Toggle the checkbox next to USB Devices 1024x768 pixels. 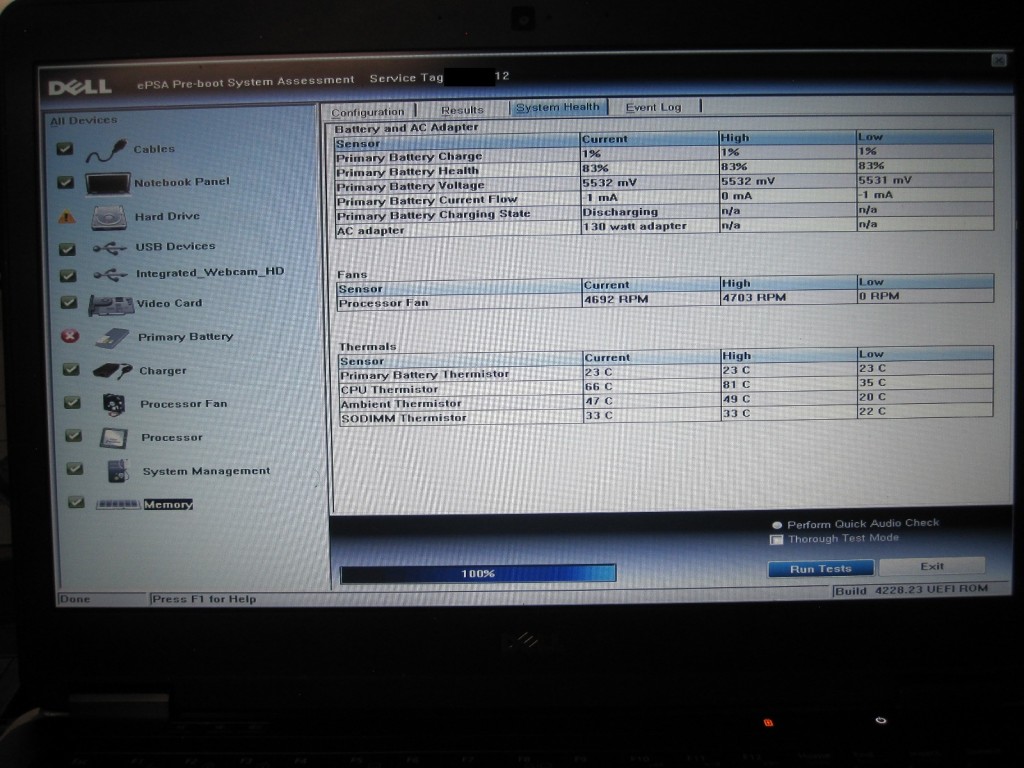pyautogui.click(x=67, y=249)
